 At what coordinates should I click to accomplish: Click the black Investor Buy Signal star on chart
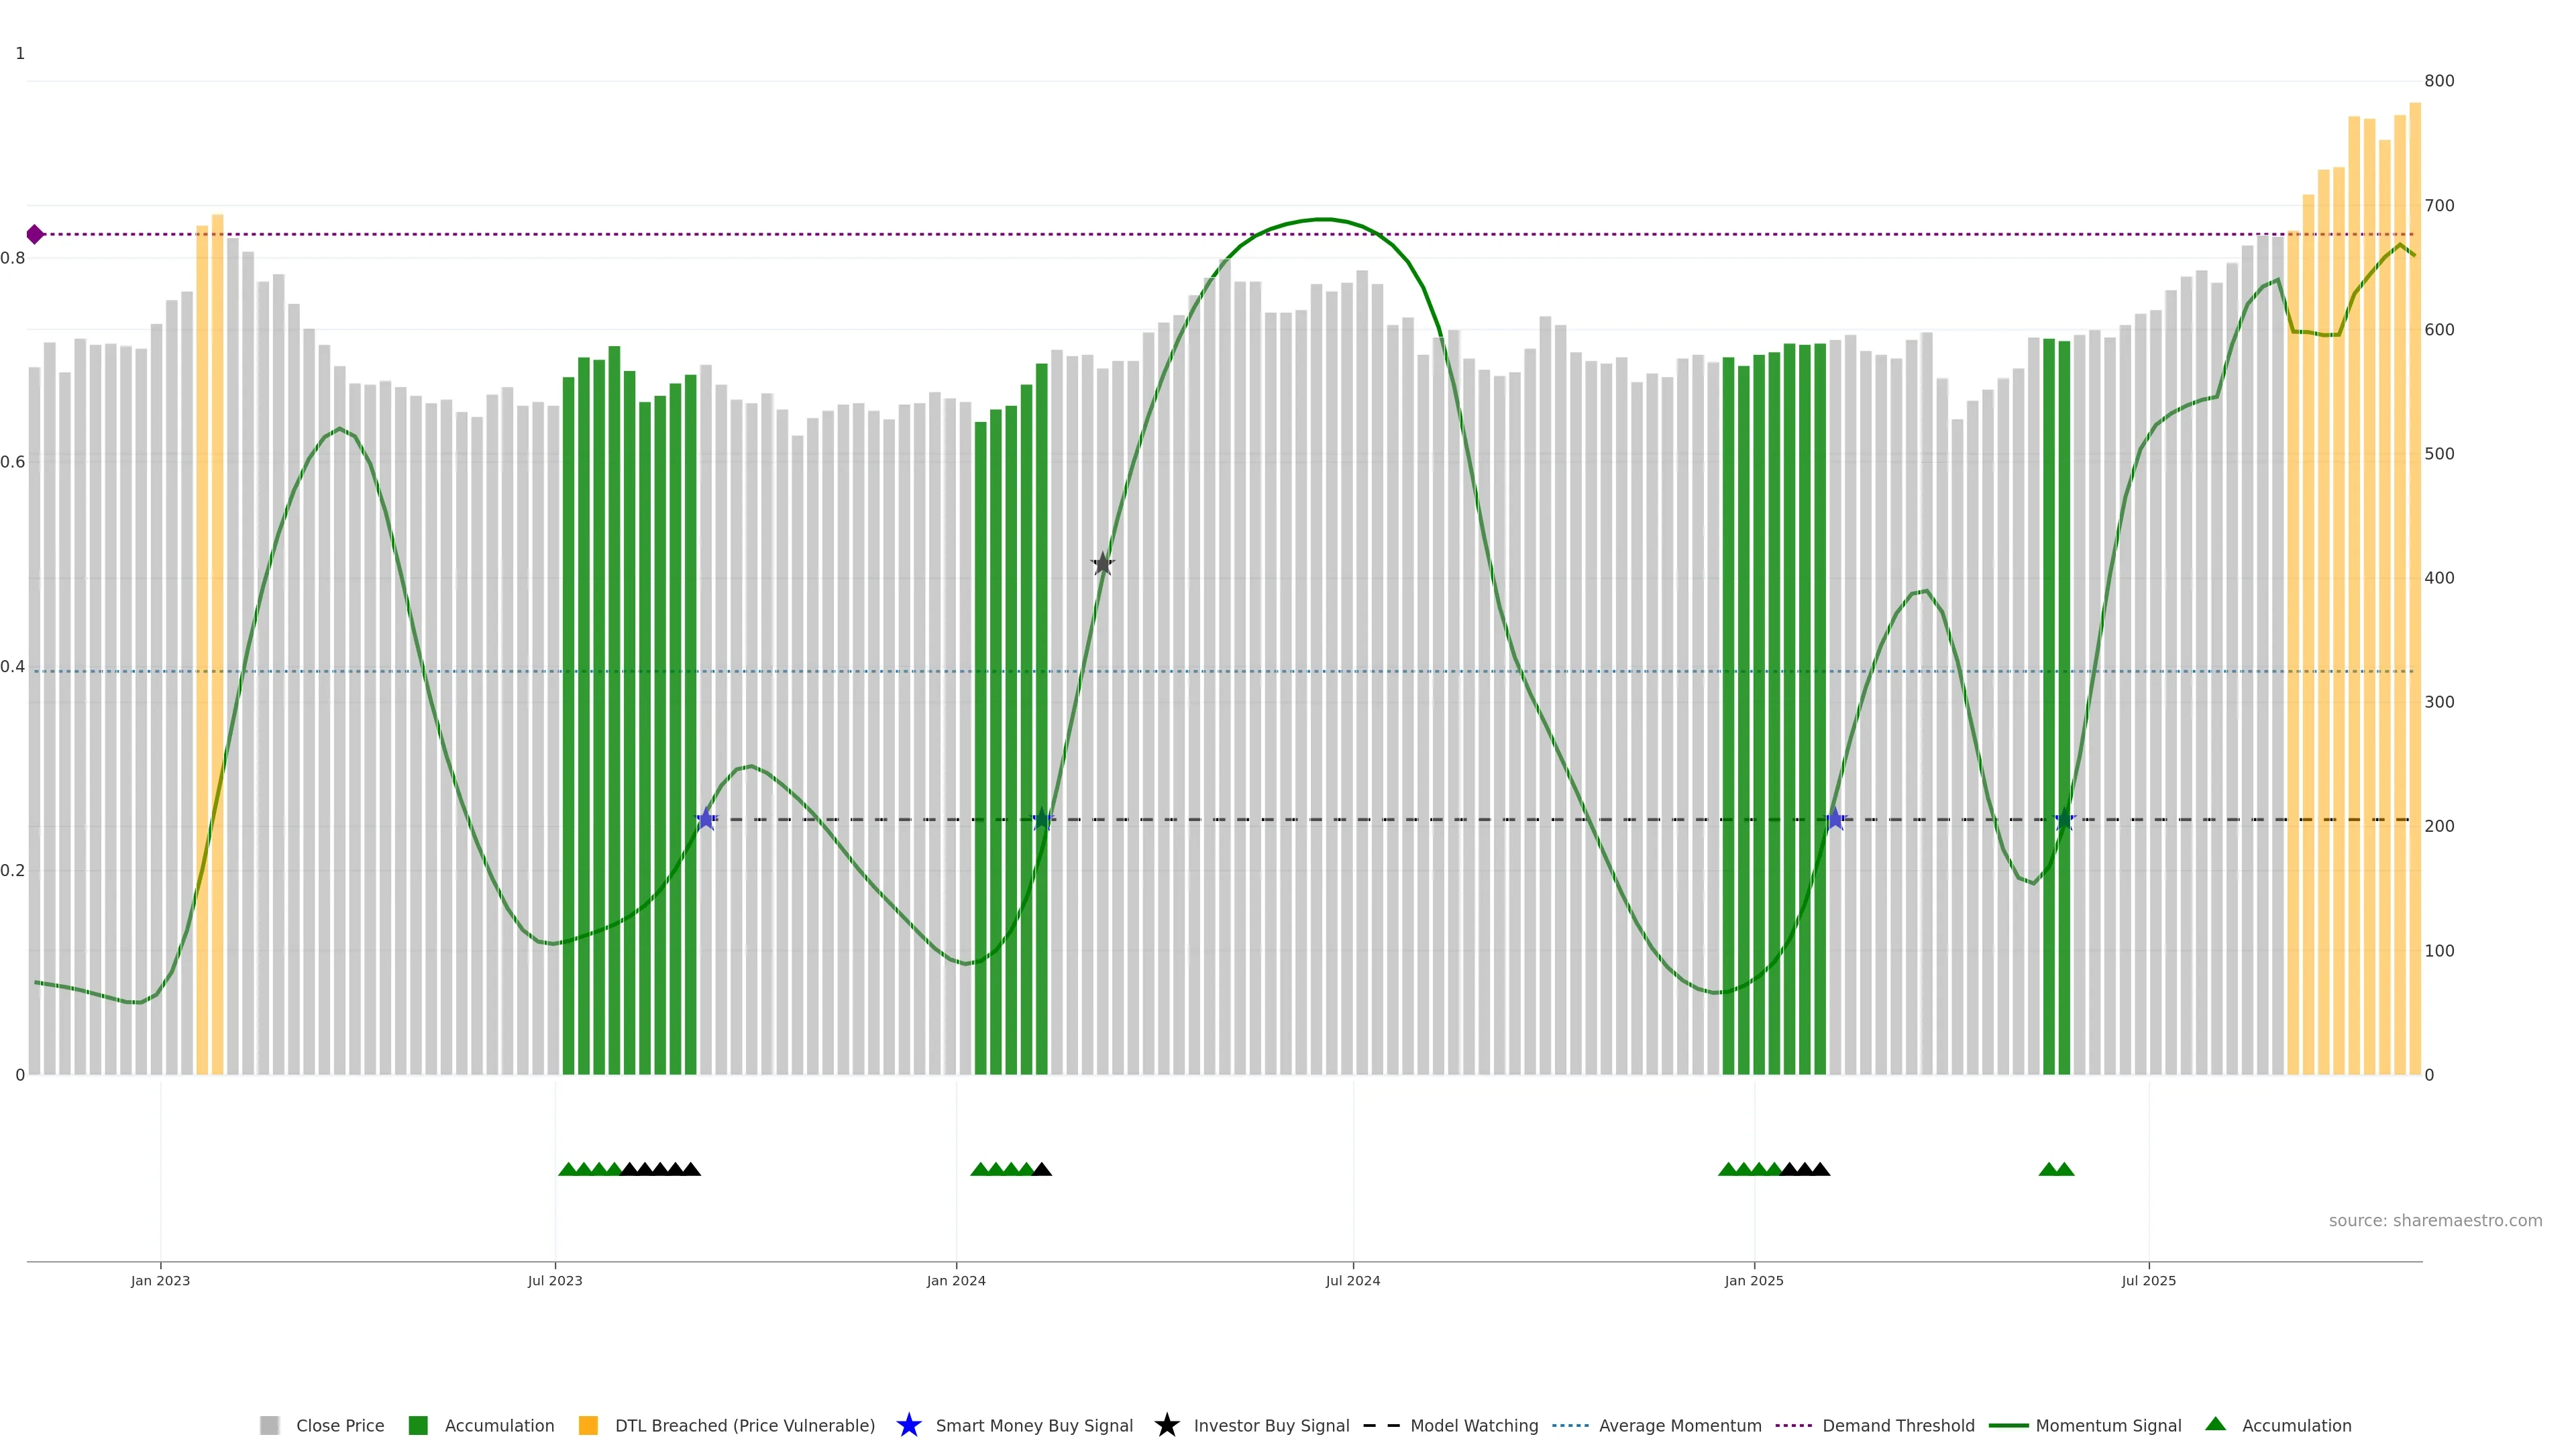(x=1102, y=564)
